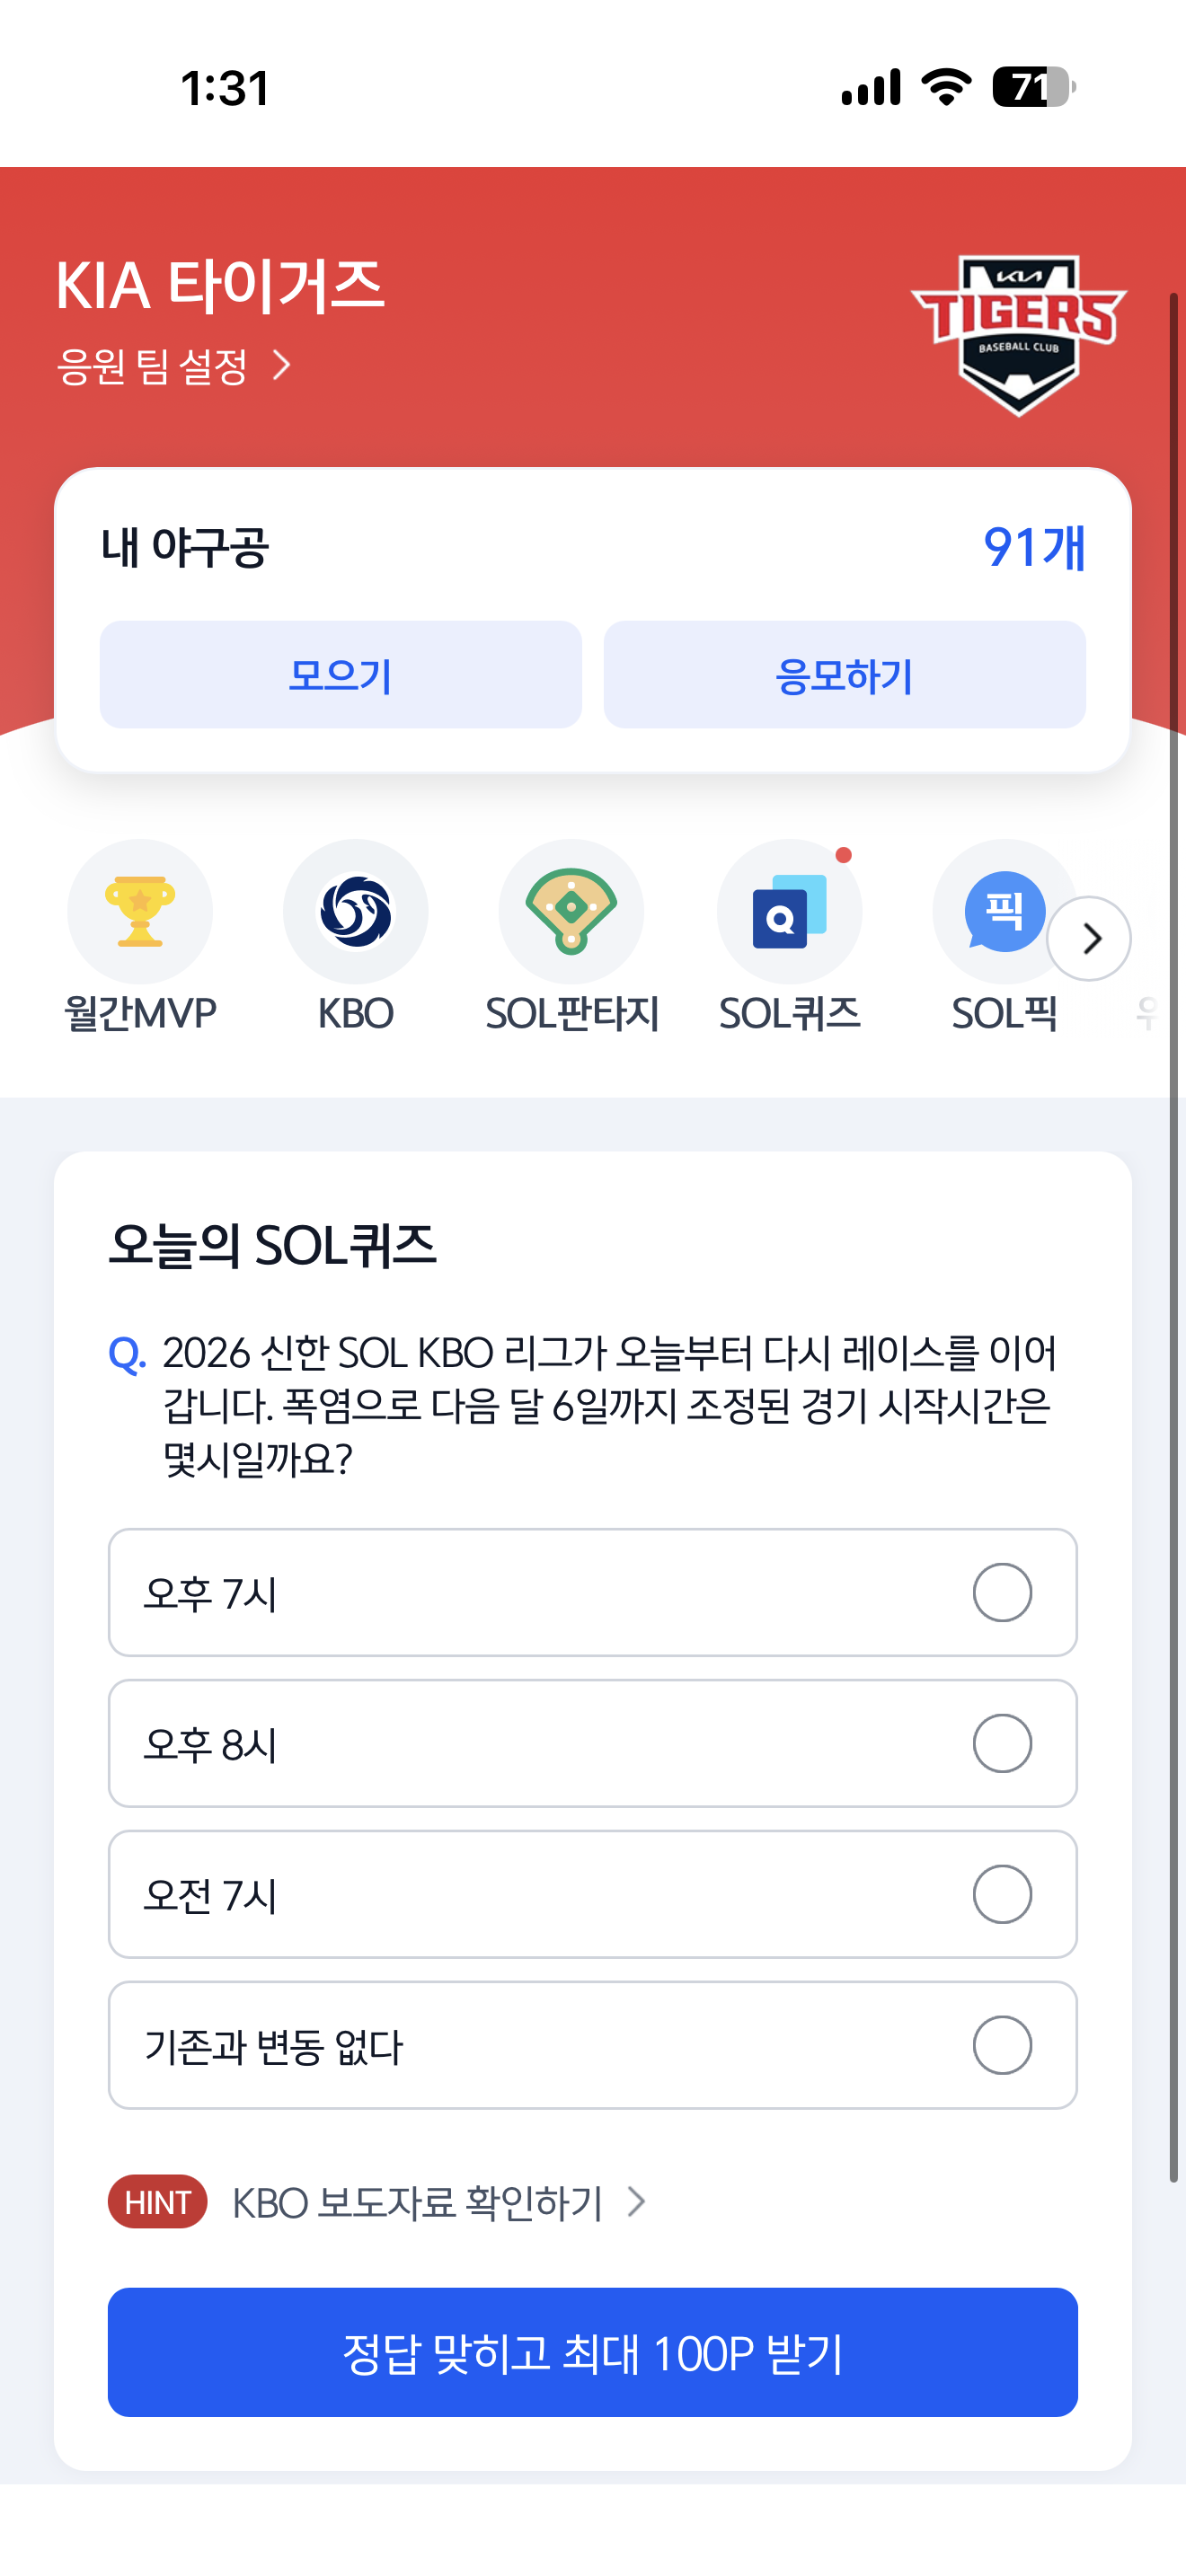Tap the KBO league logo icon
Image resolution: width=1186 pixels, height=2576 pixels.
pos(356,911)
